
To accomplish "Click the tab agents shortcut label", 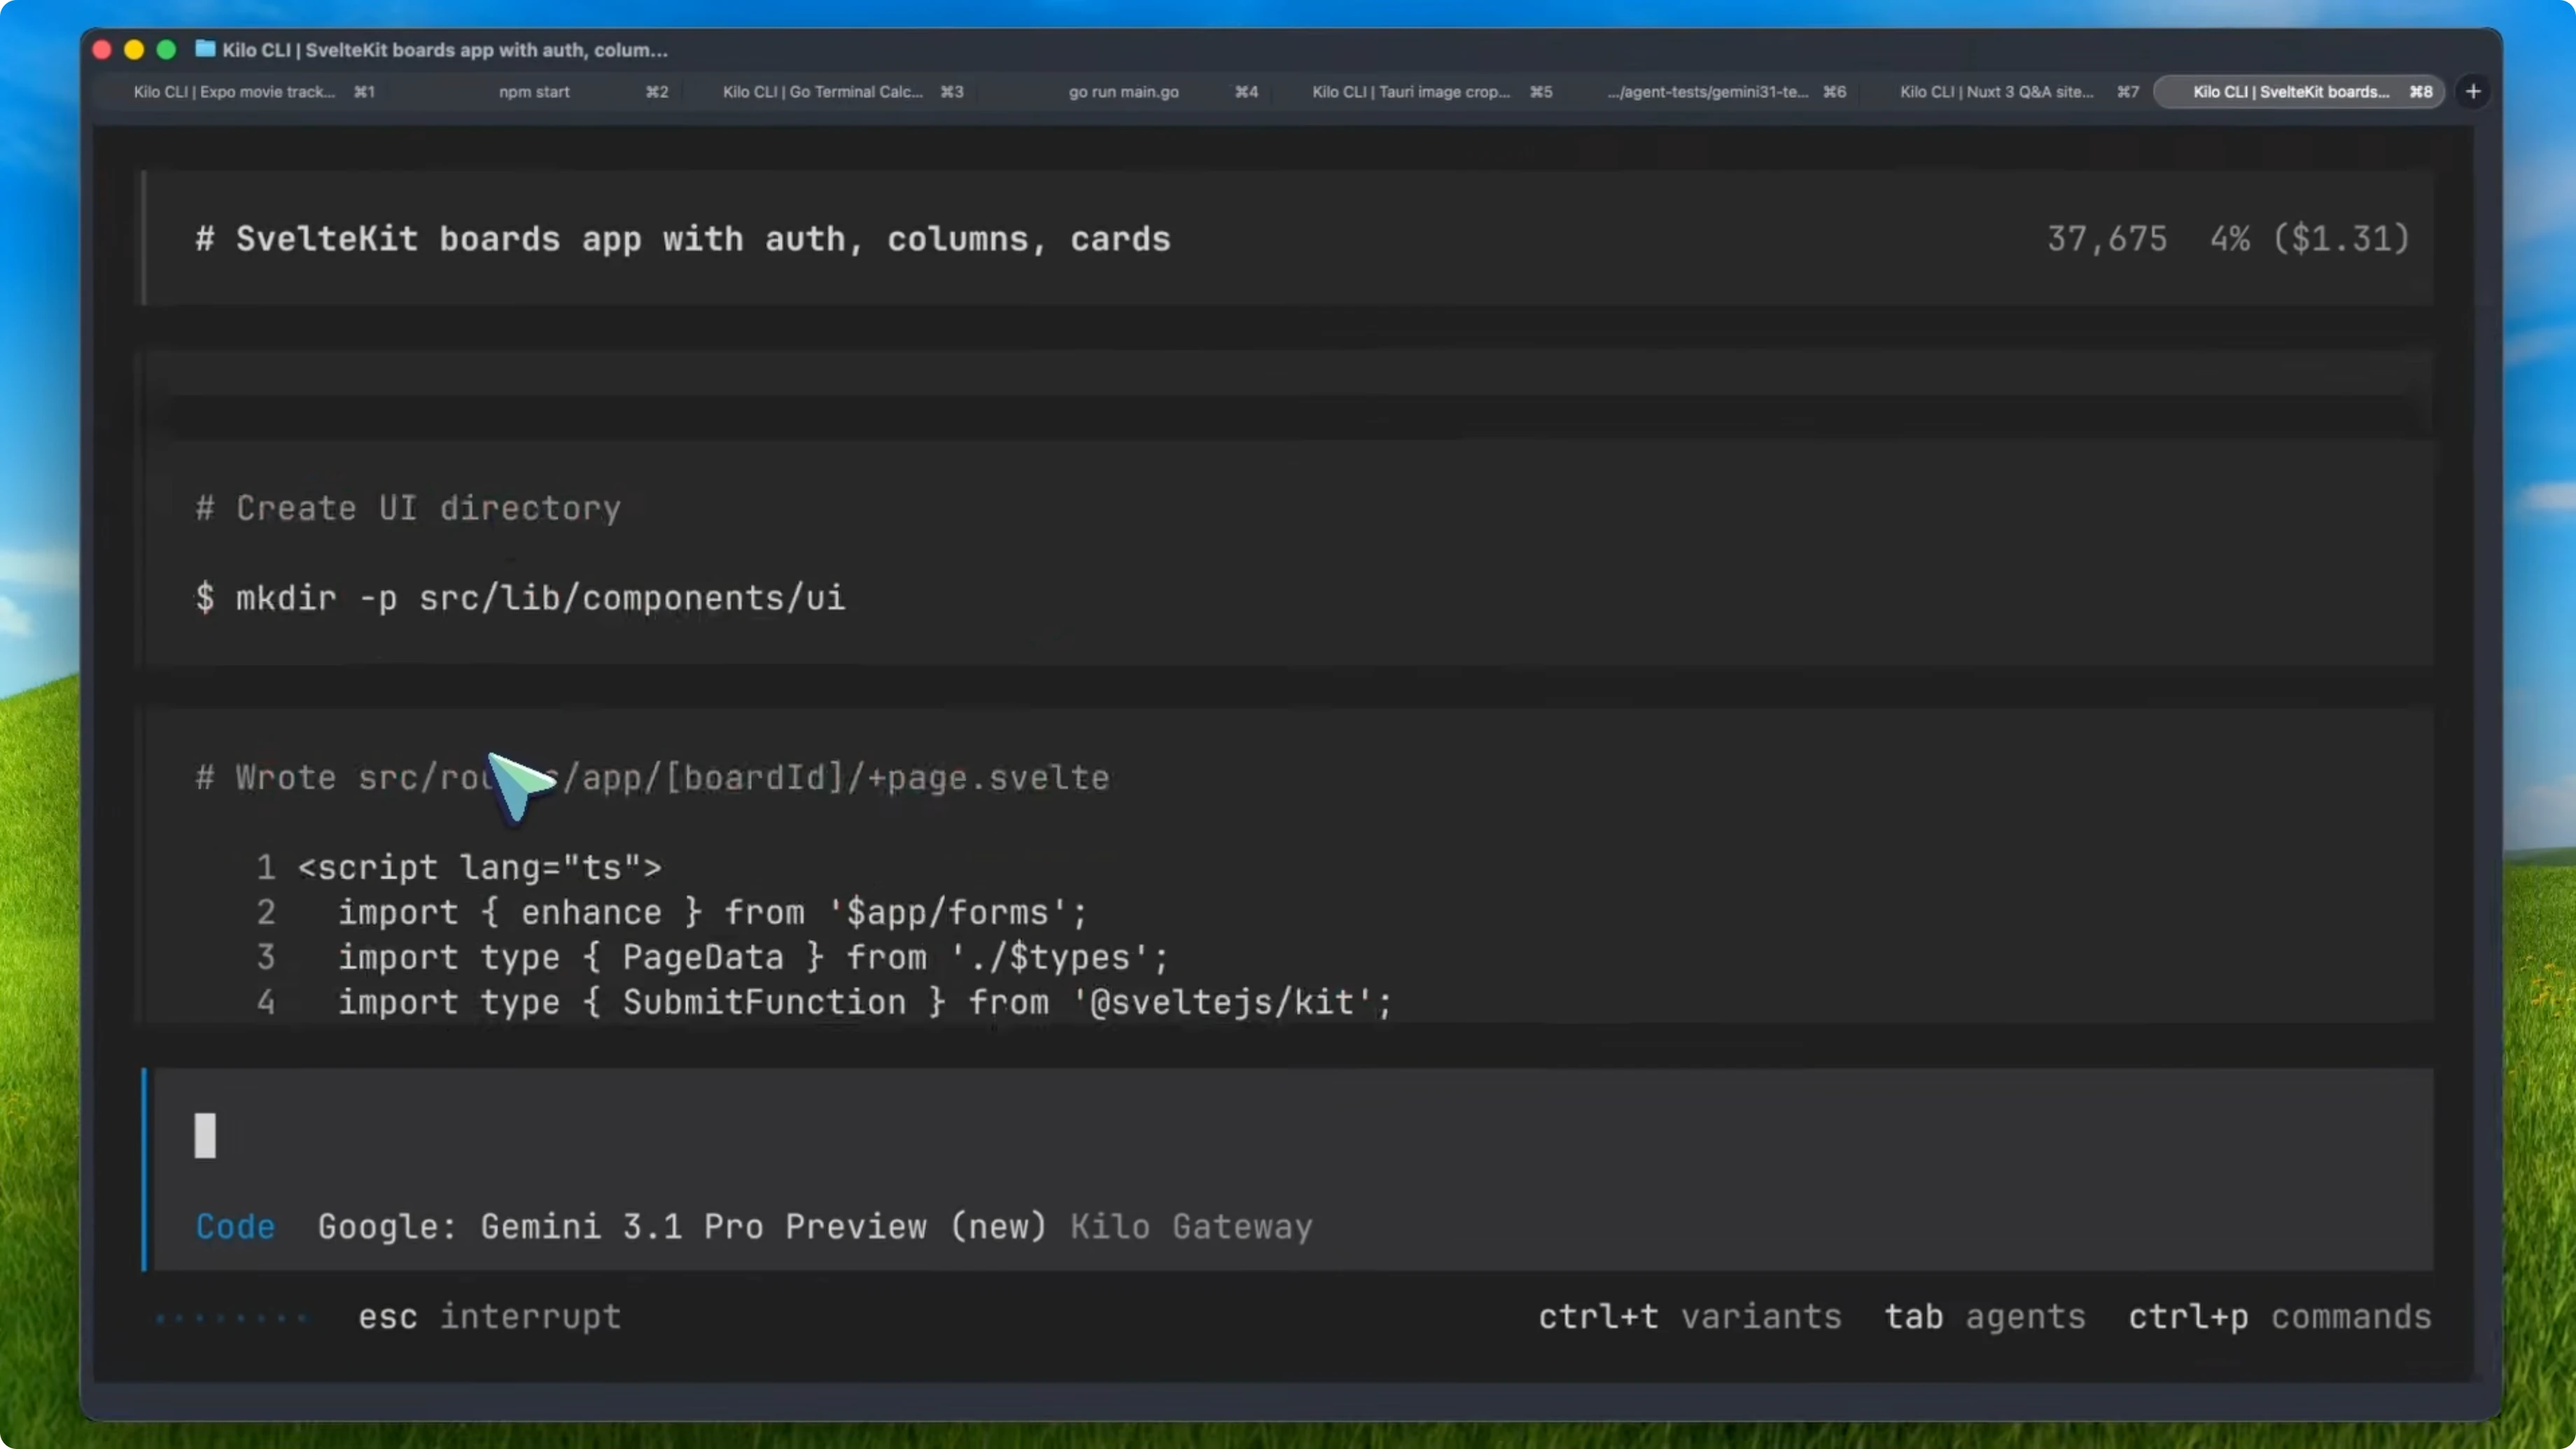I will [1984, 1318].
